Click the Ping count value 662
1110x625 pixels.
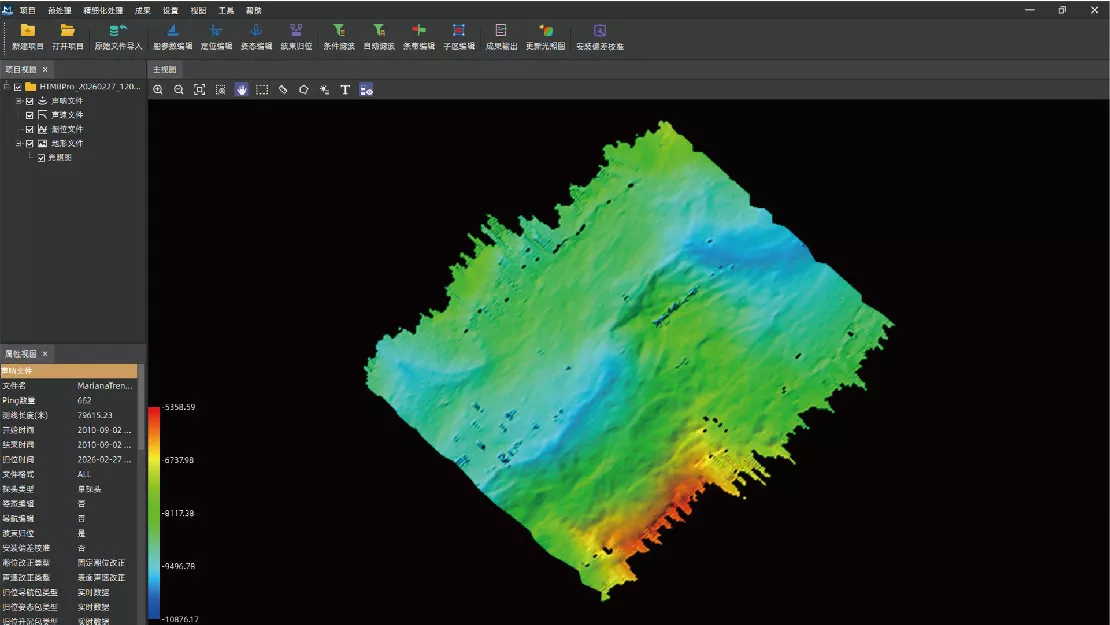click(84, 401)
